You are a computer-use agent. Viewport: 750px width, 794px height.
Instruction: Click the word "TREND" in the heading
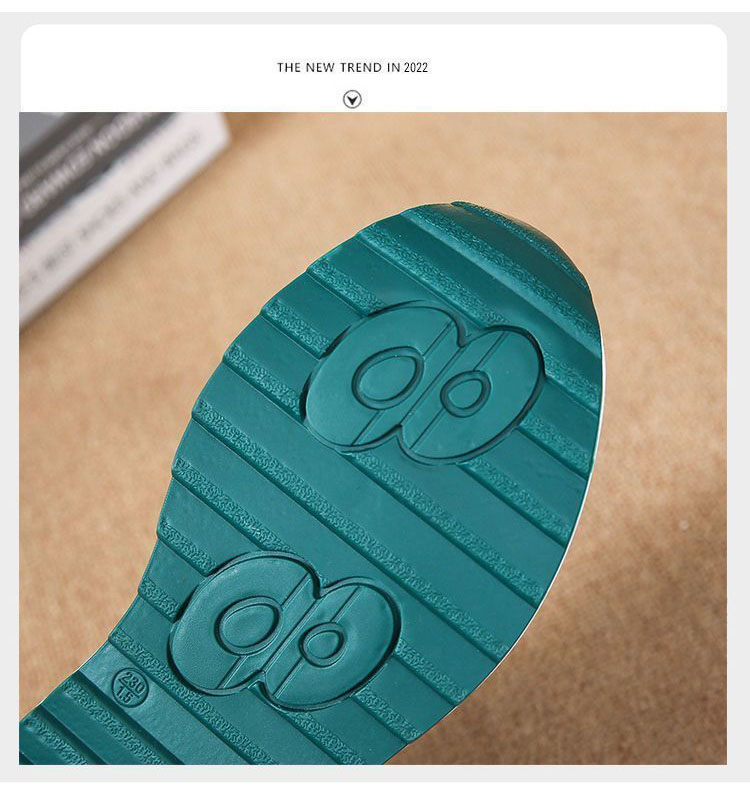(x=361, y=67)
